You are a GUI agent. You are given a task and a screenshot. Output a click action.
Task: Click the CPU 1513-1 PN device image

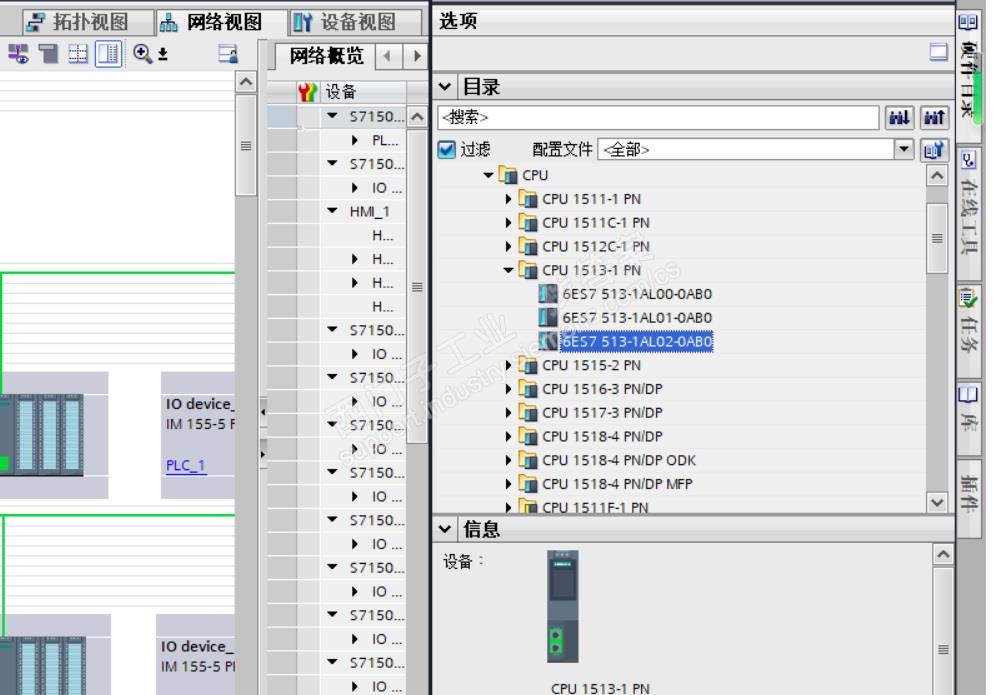[563, 606]
